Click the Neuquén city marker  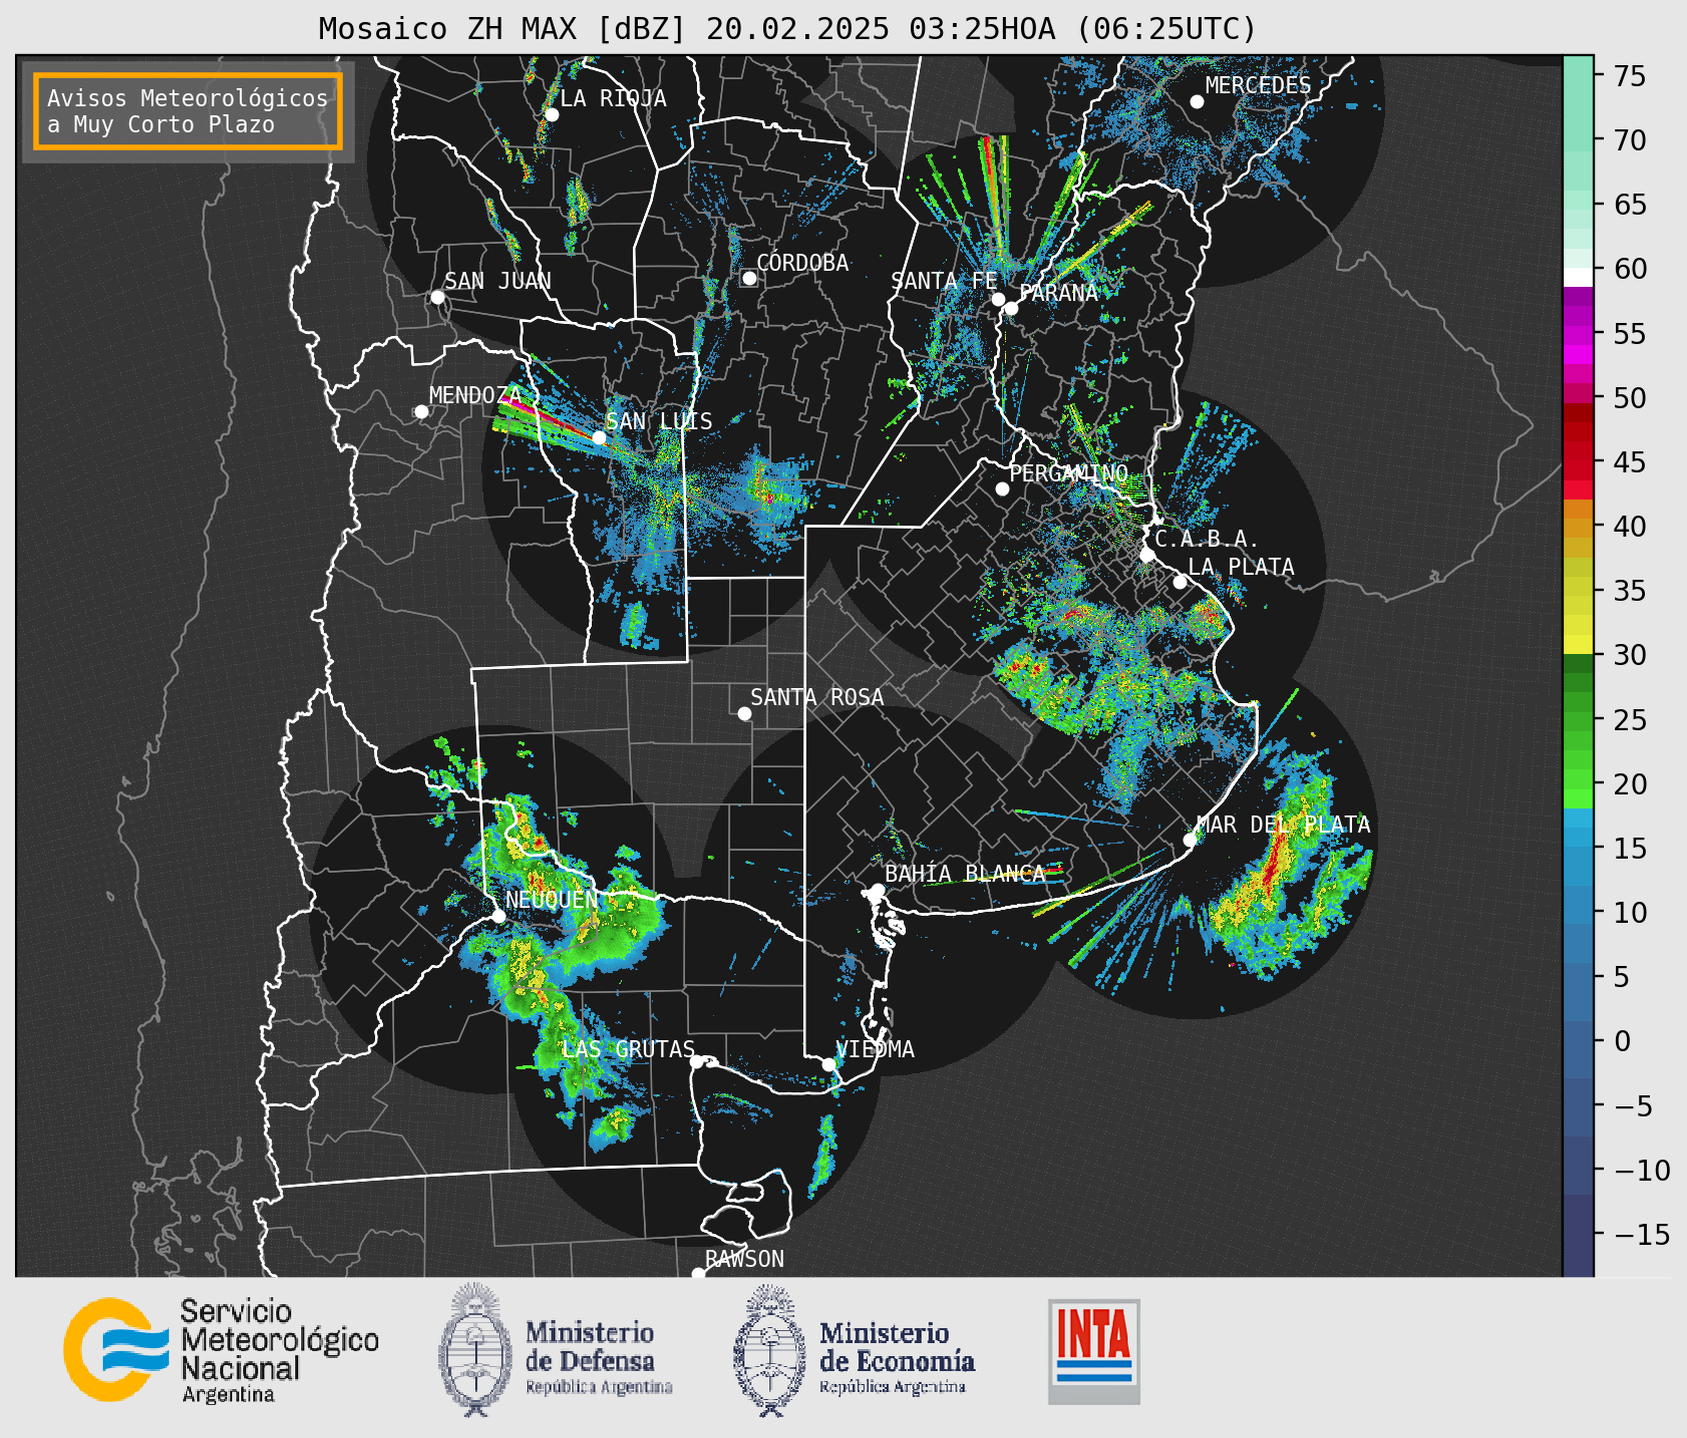498,916
